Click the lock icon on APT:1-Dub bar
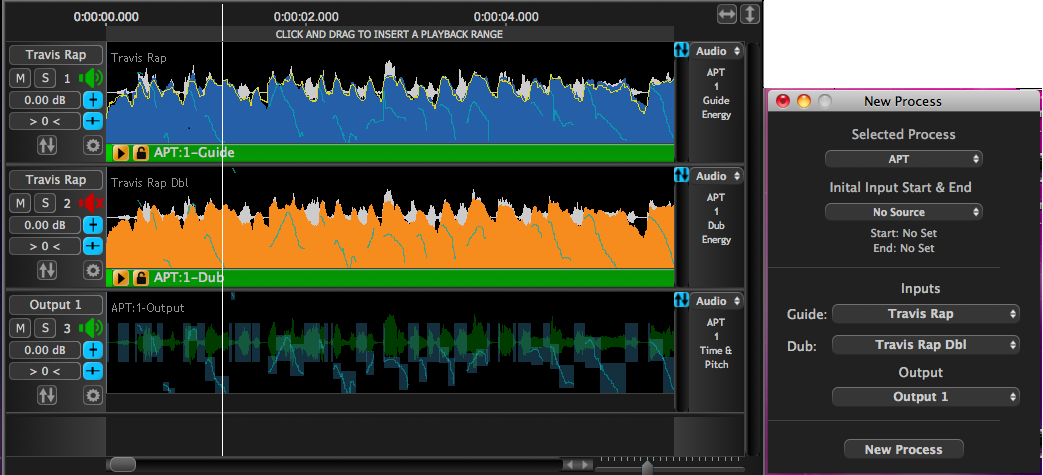The width and height of the screenshot is (1043, 475). click(141, 278)
